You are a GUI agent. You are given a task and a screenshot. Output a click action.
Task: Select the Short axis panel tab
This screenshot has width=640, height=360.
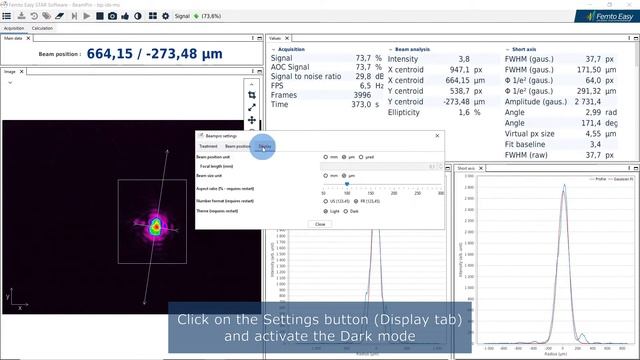tap(466, 168)
